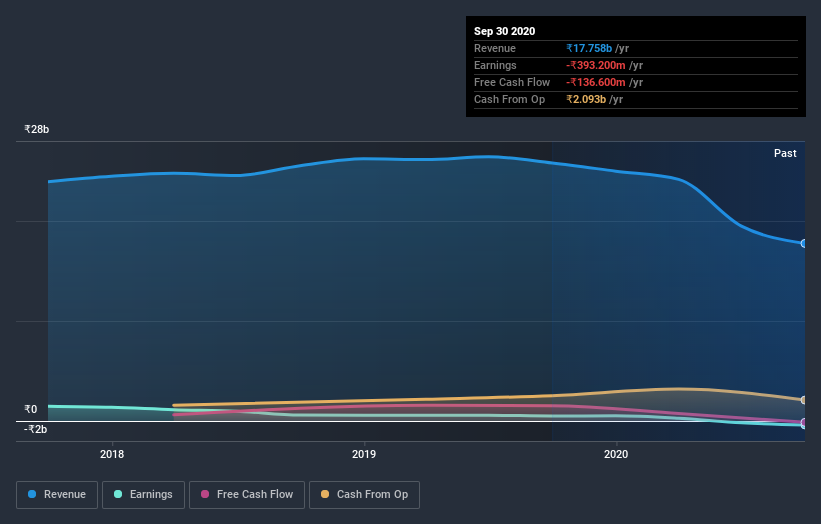Click the -₹136.600m free cash flow value

[596, 82]
